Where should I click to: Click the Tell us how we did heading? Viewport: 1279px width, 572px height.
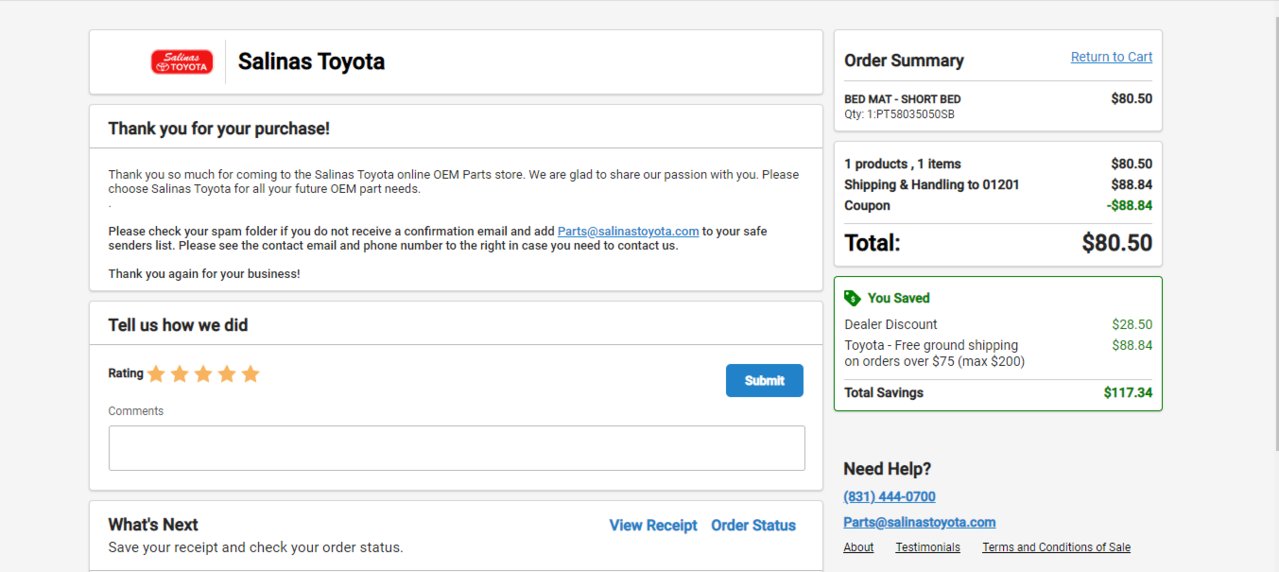point(178,325)
